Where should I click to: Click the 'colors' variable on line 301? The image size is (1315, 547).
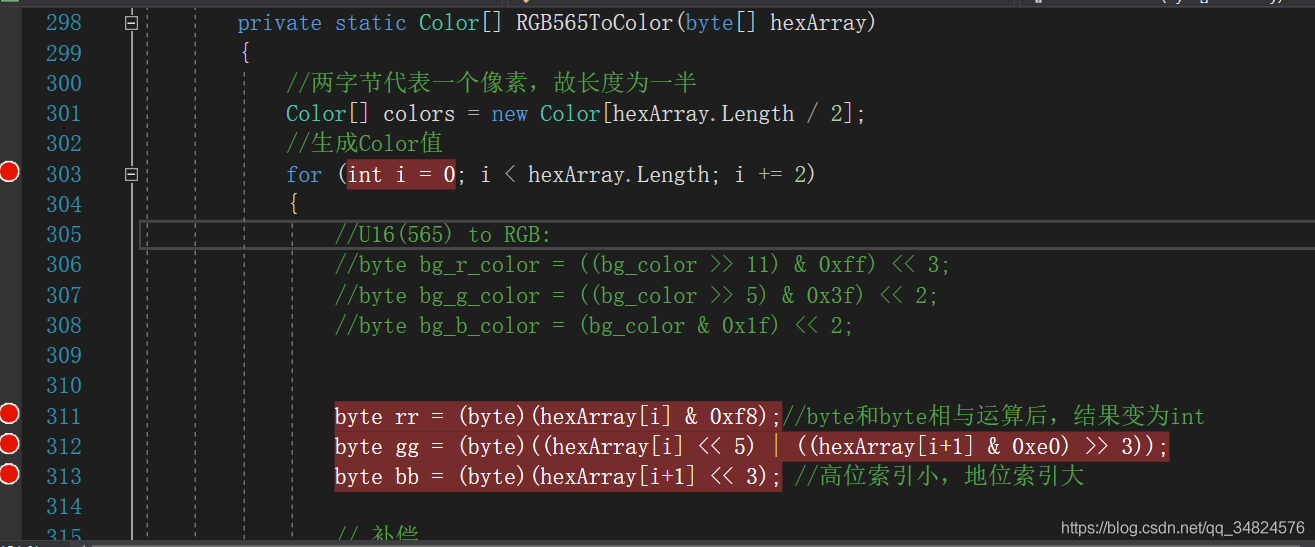[x=419, y=114]
